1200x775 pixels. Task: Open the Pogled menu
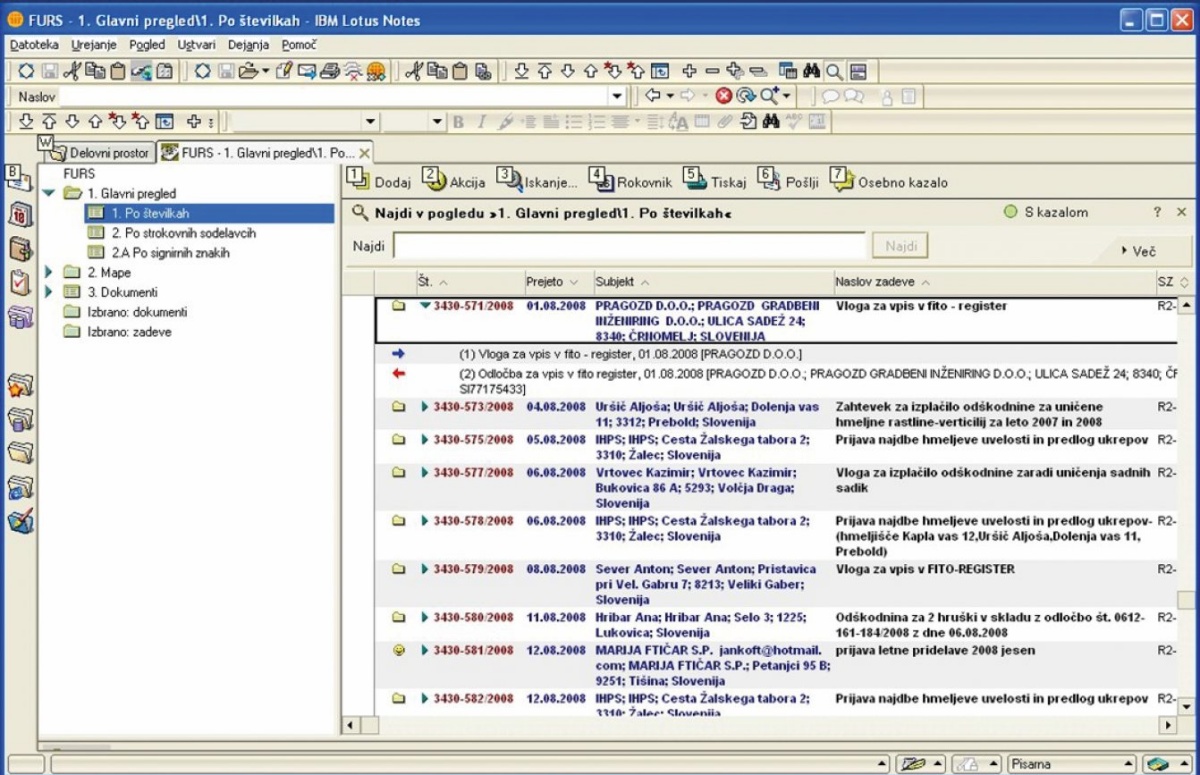click(147, 45)
